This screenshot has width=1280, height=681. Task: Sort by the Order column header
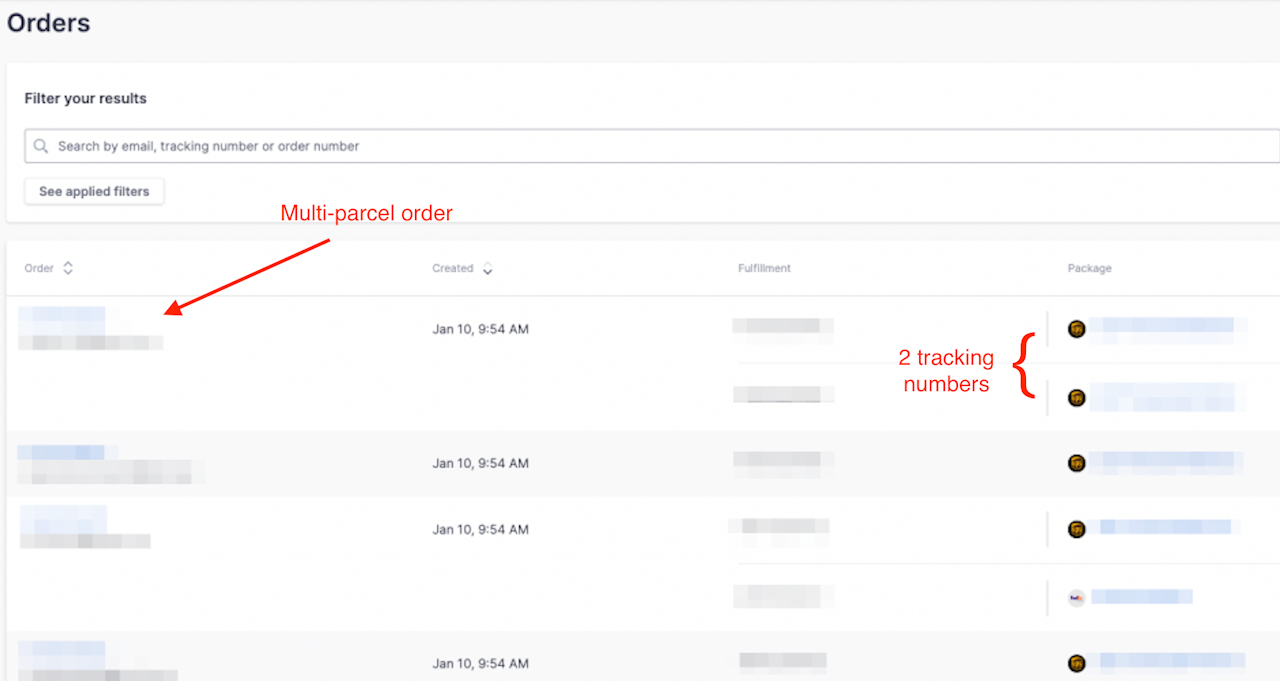click(39, 268)
